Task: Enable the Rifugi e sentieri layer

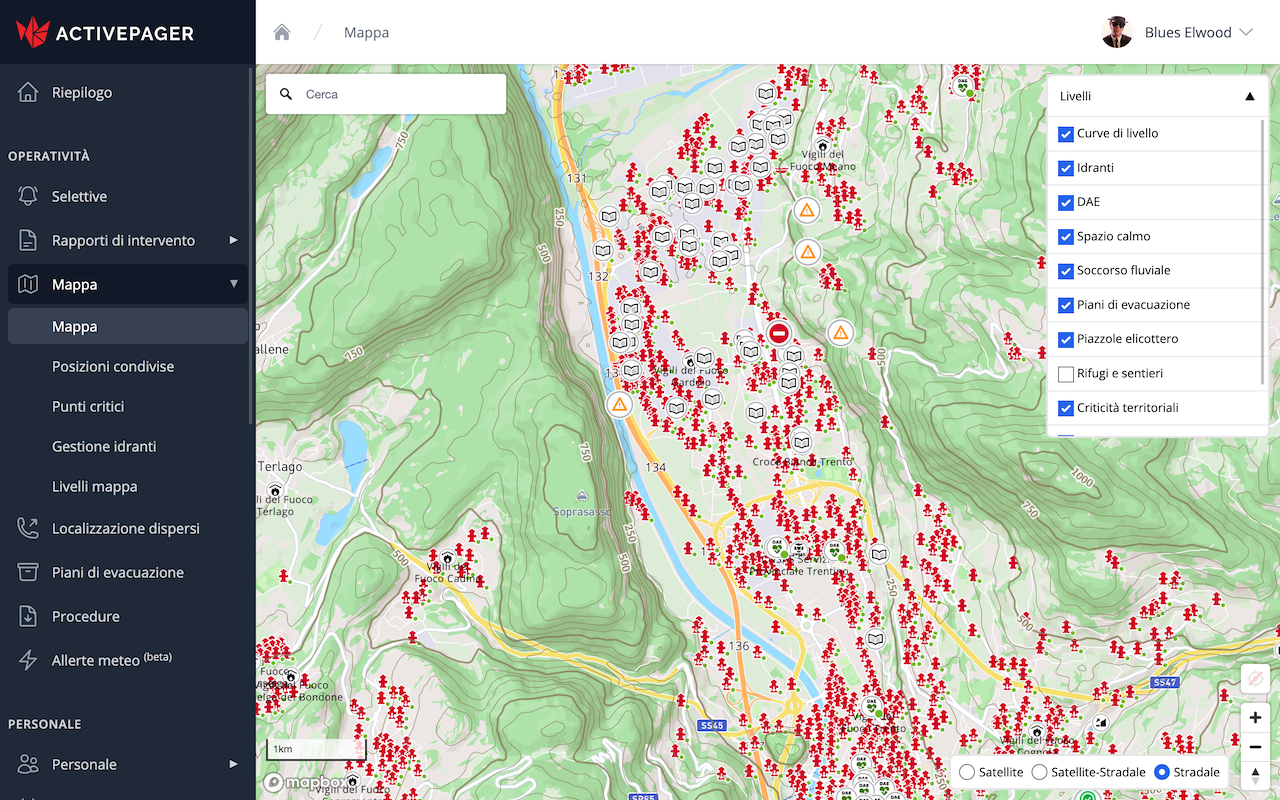Action: [1066, 374]
